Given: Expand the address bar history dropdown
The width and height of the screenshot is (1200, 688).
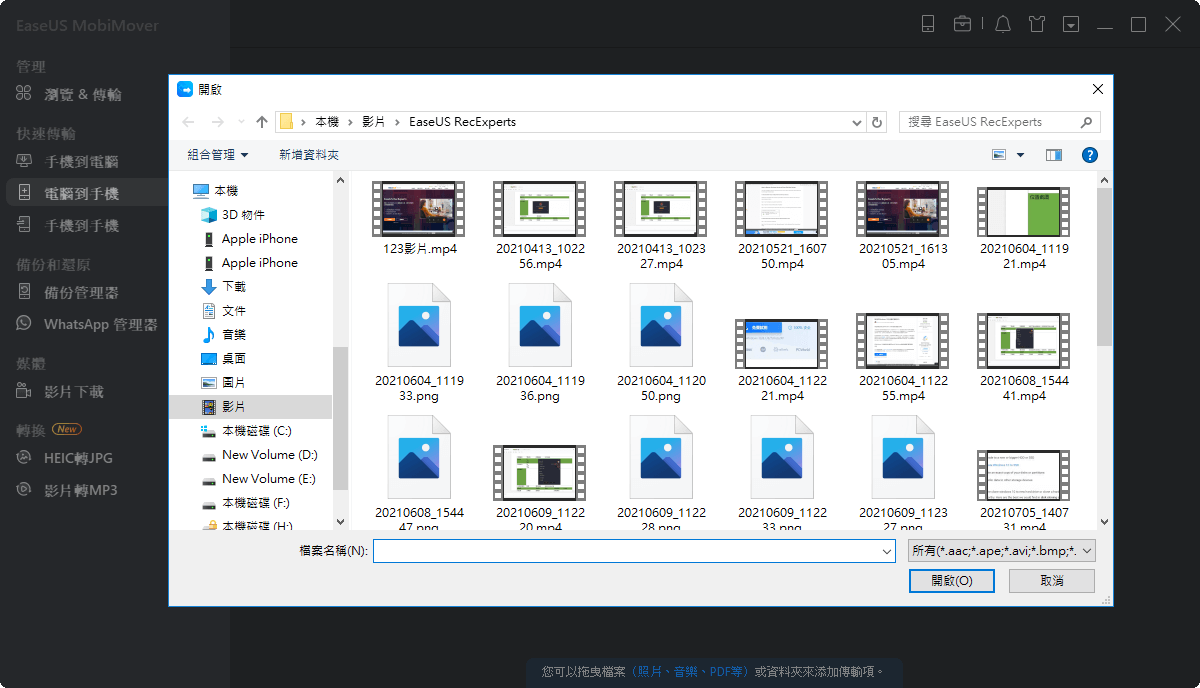Looking at the screenshot, I should 857,122.
